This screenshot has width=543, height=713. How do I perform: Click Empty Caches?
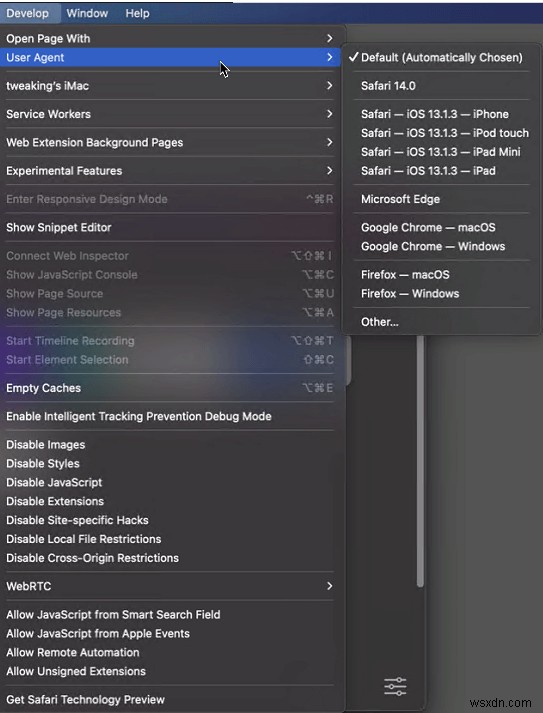170,388
